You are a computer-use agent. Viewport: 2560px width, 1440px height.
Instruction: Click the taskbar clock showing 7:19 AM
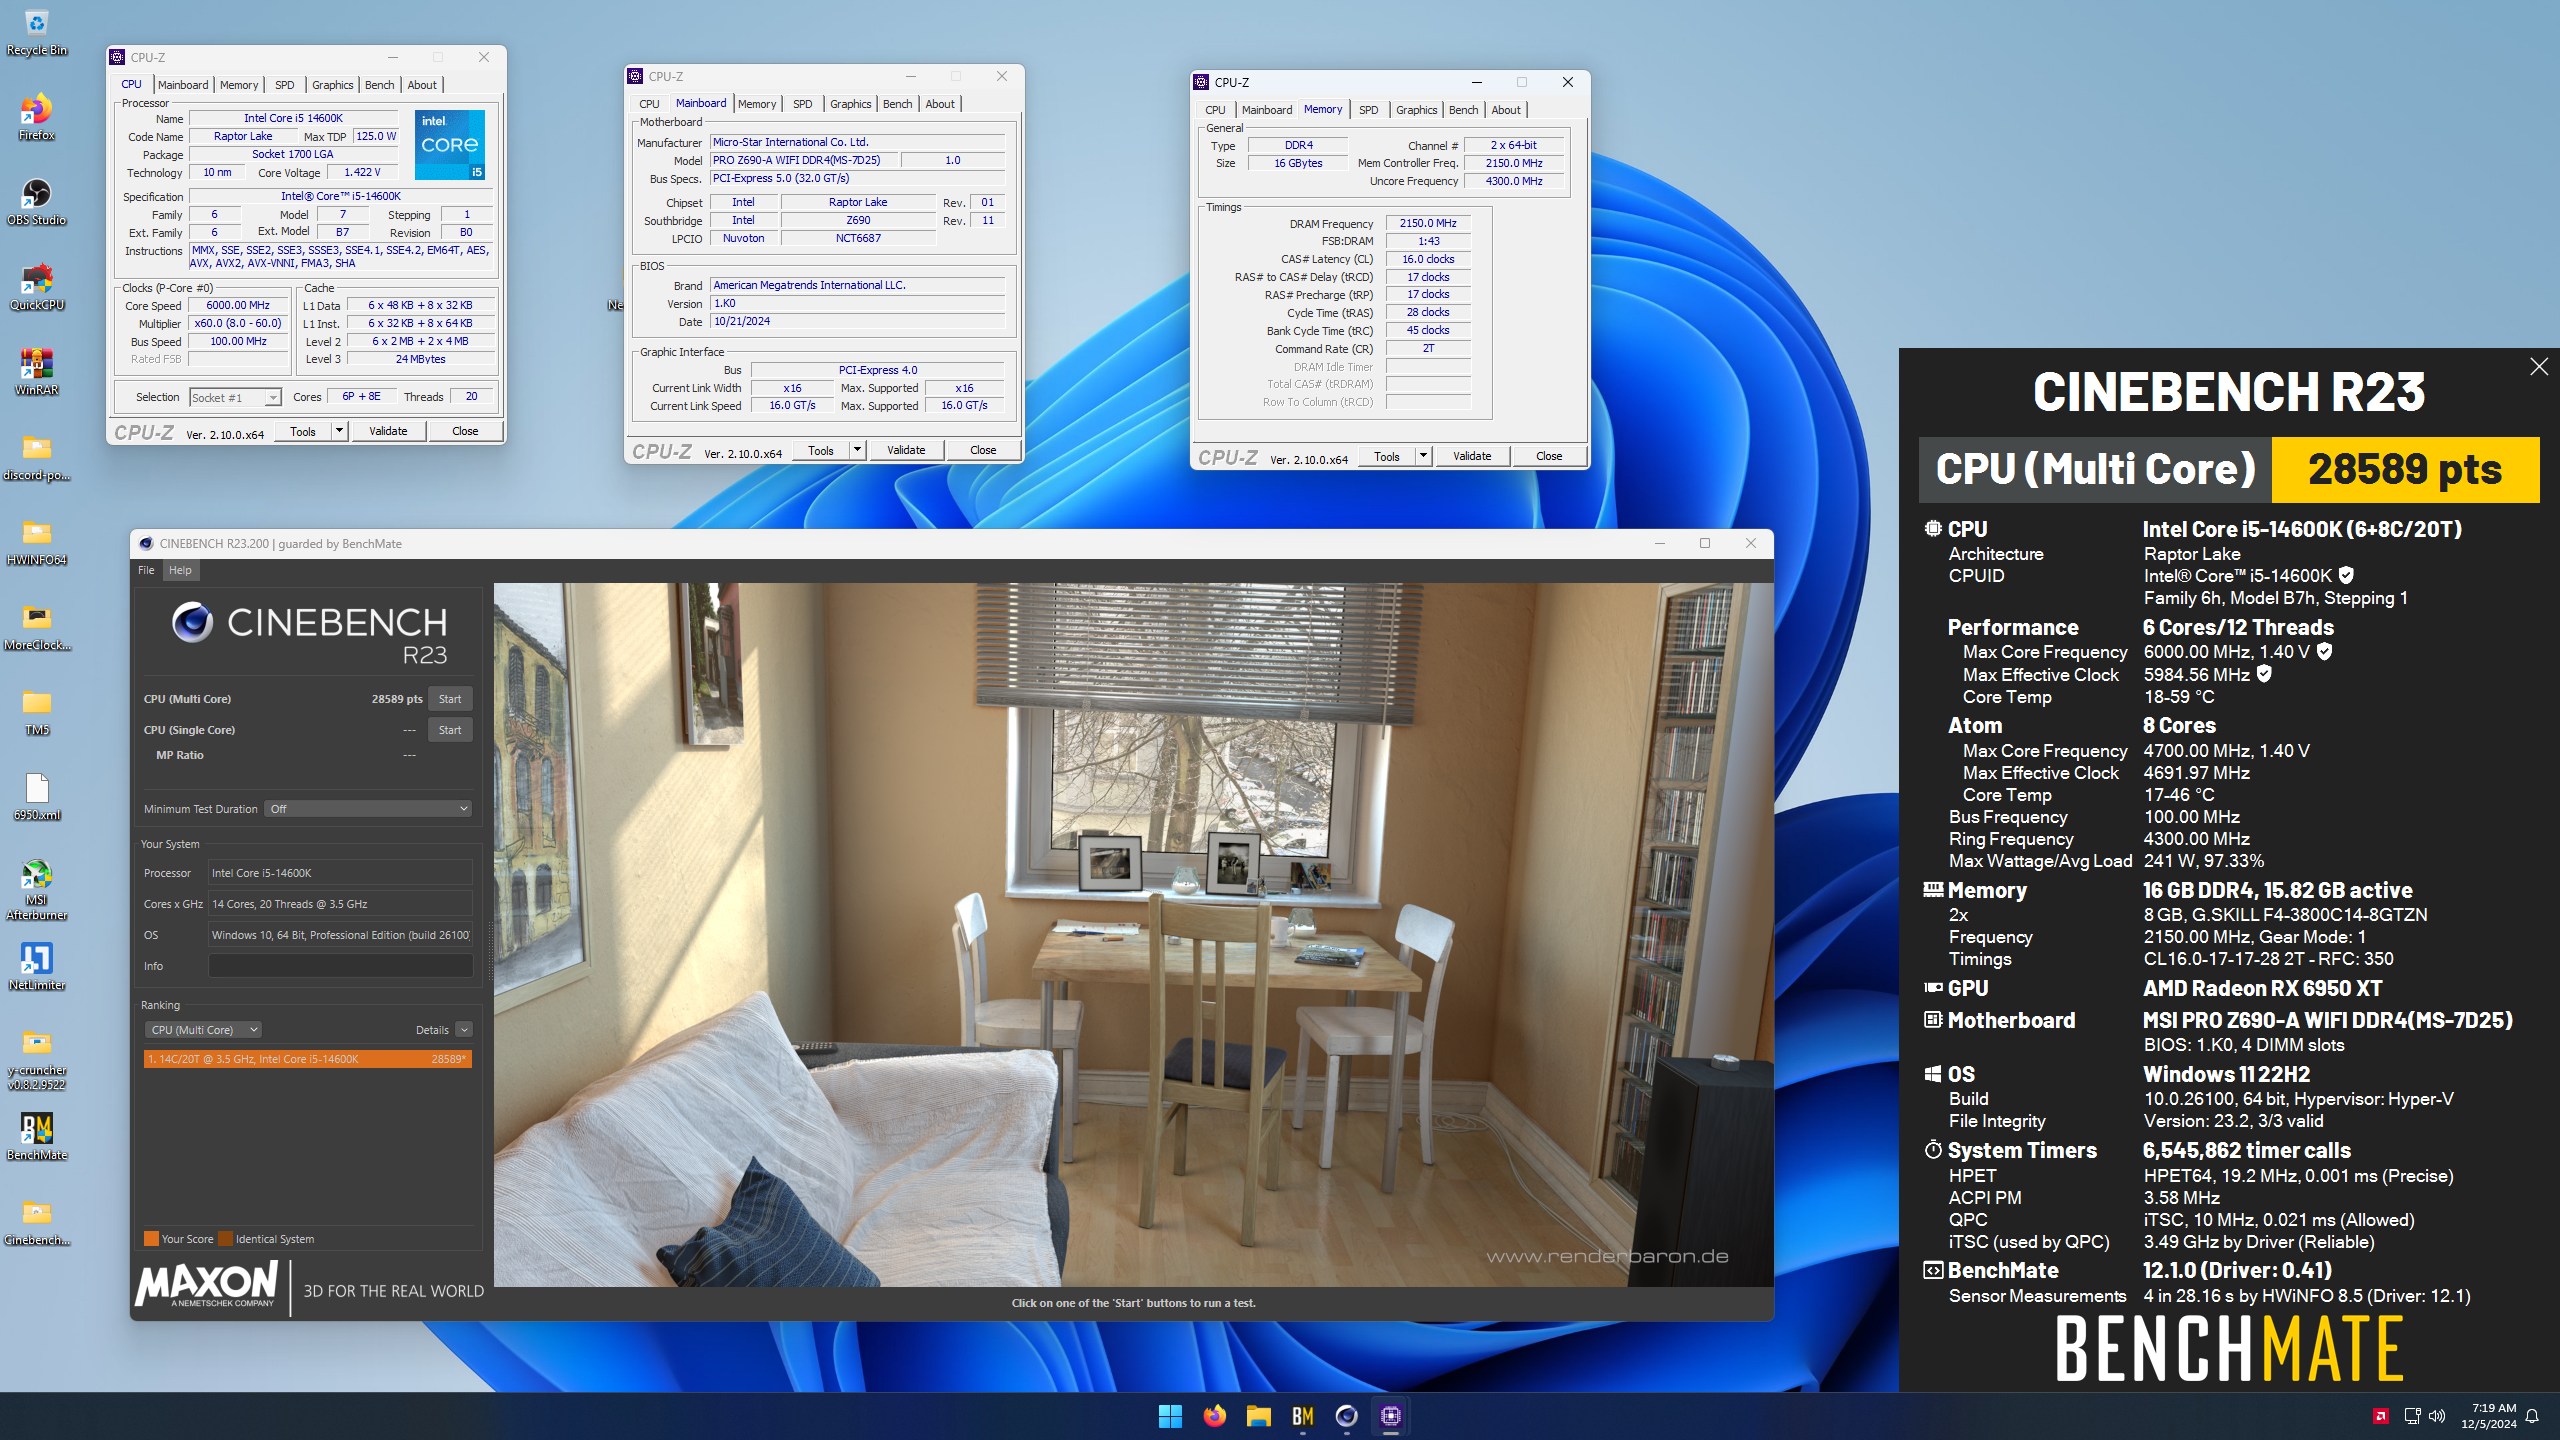tap(2488, 1416)
